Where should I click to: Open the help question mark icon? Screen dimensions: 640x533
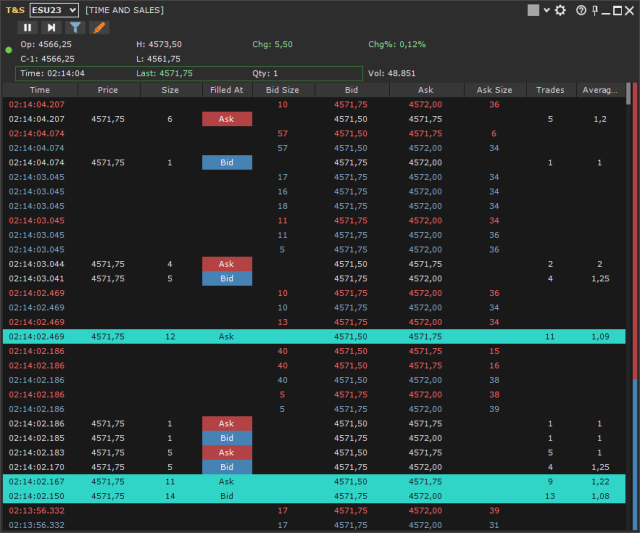(x=580, y=10)
